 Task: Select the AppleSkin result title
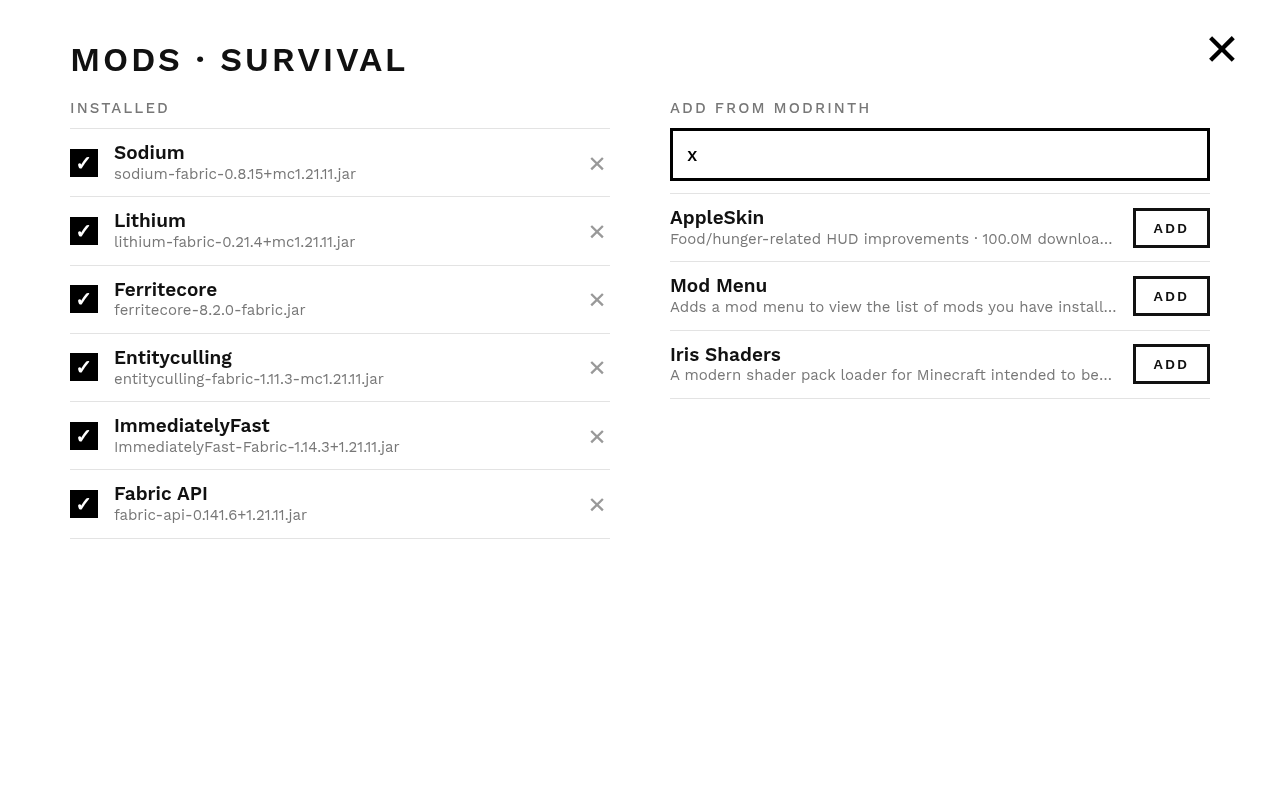coord(717,218)
